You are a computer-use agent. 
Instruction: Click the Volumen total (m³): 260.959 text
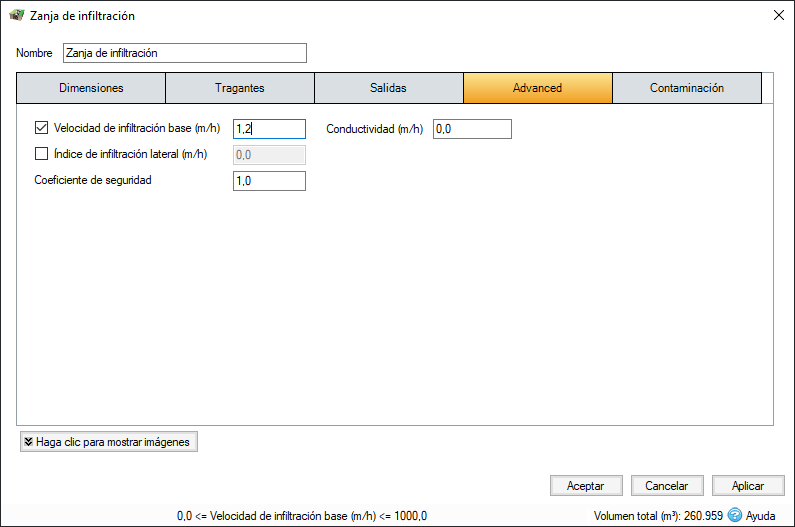[658, 516]
